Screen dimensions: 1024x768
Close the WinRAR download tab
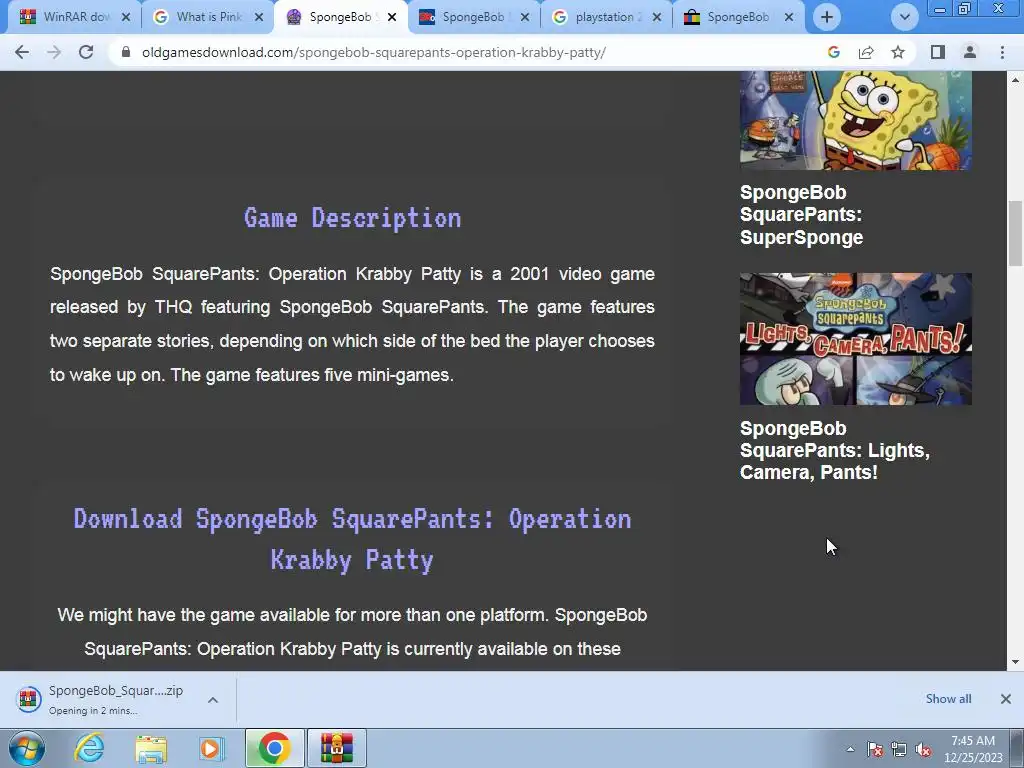(126, 17)
